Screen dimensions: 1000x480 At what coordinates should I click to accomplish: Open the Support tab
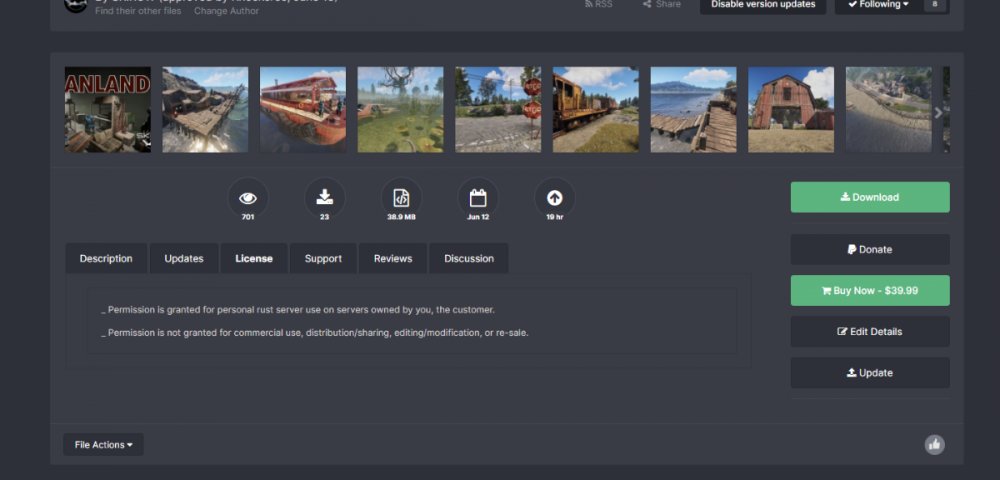click(x=323, y=258)
